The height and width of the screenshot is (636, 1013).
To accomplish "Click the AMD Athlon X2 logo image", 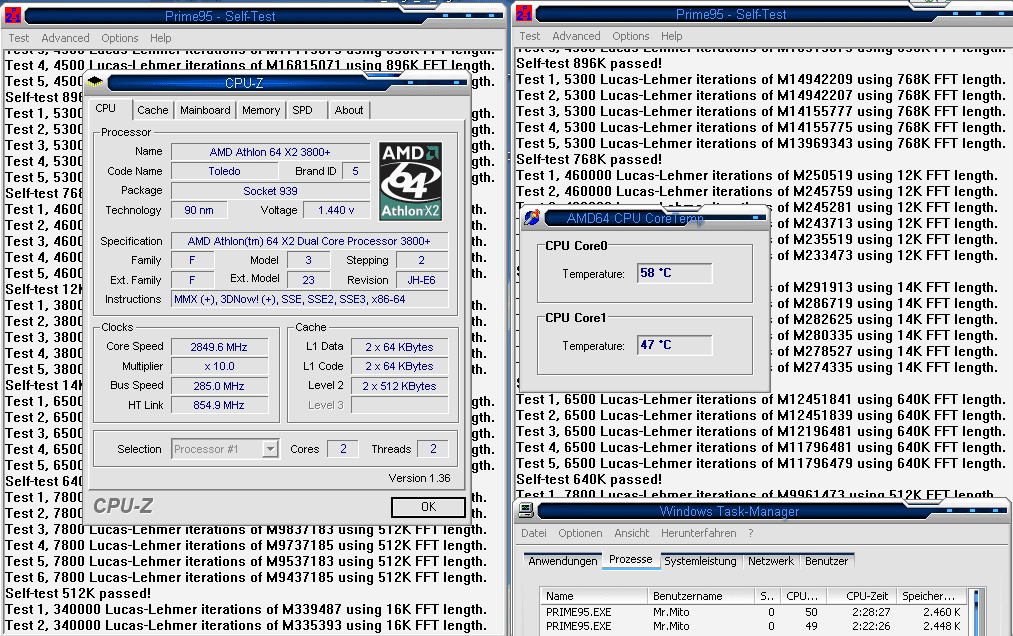I will (411, 182).
